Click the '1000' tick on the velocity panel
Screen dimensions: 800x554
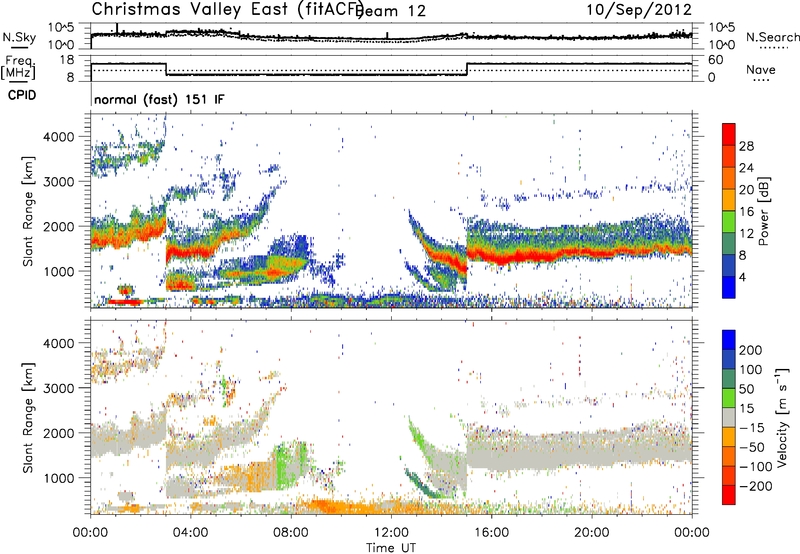coord(59,478)
